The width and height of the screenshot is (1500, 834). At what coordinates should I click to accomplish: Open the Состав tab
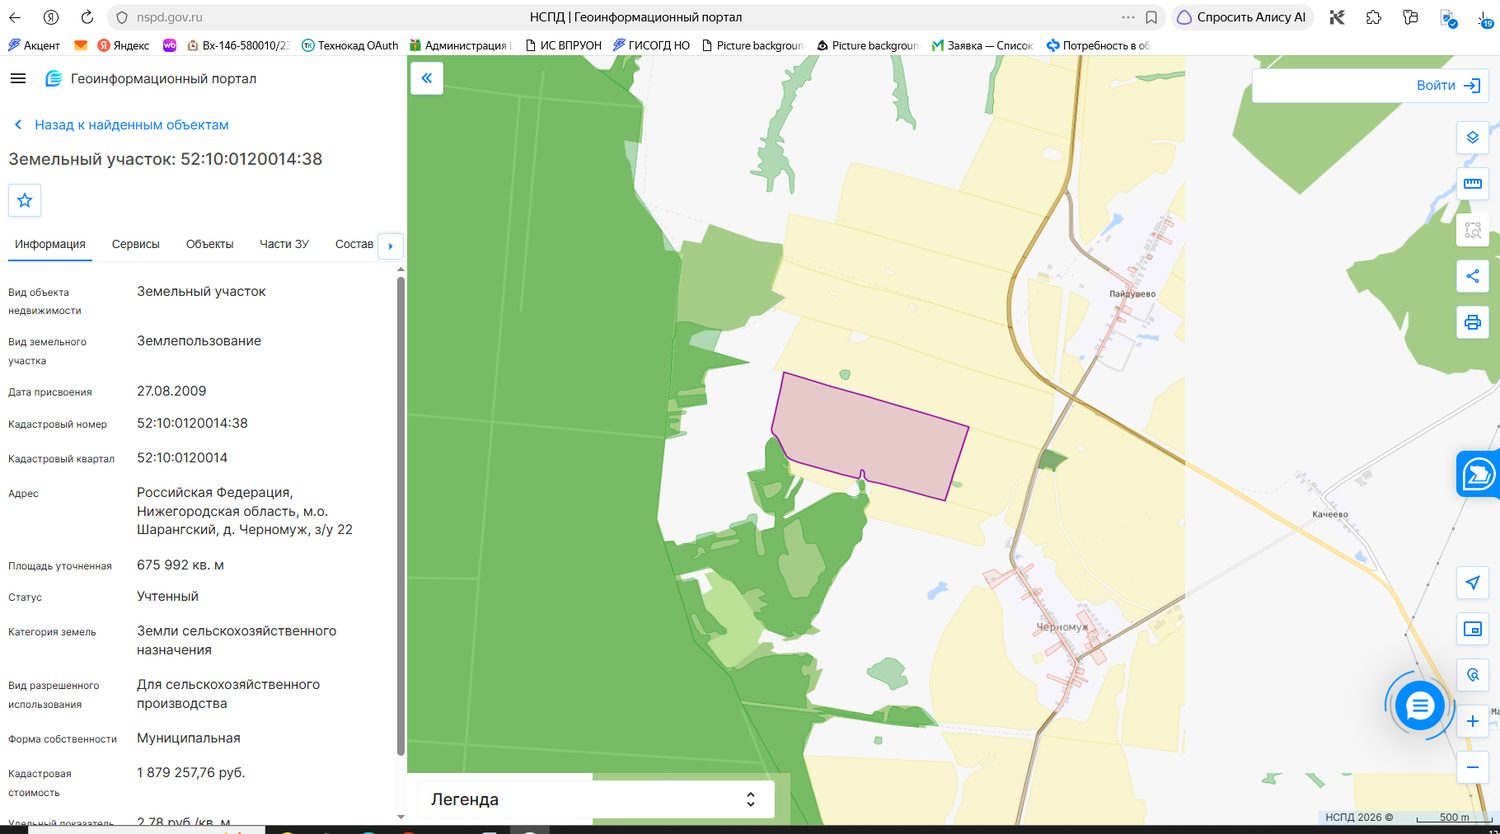point(354,244)
